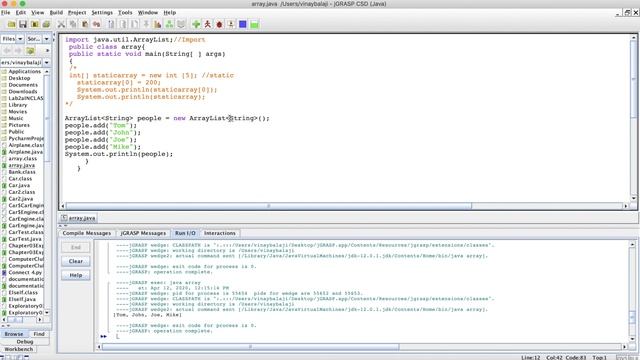Open the Tools menu

pos(125,13)
